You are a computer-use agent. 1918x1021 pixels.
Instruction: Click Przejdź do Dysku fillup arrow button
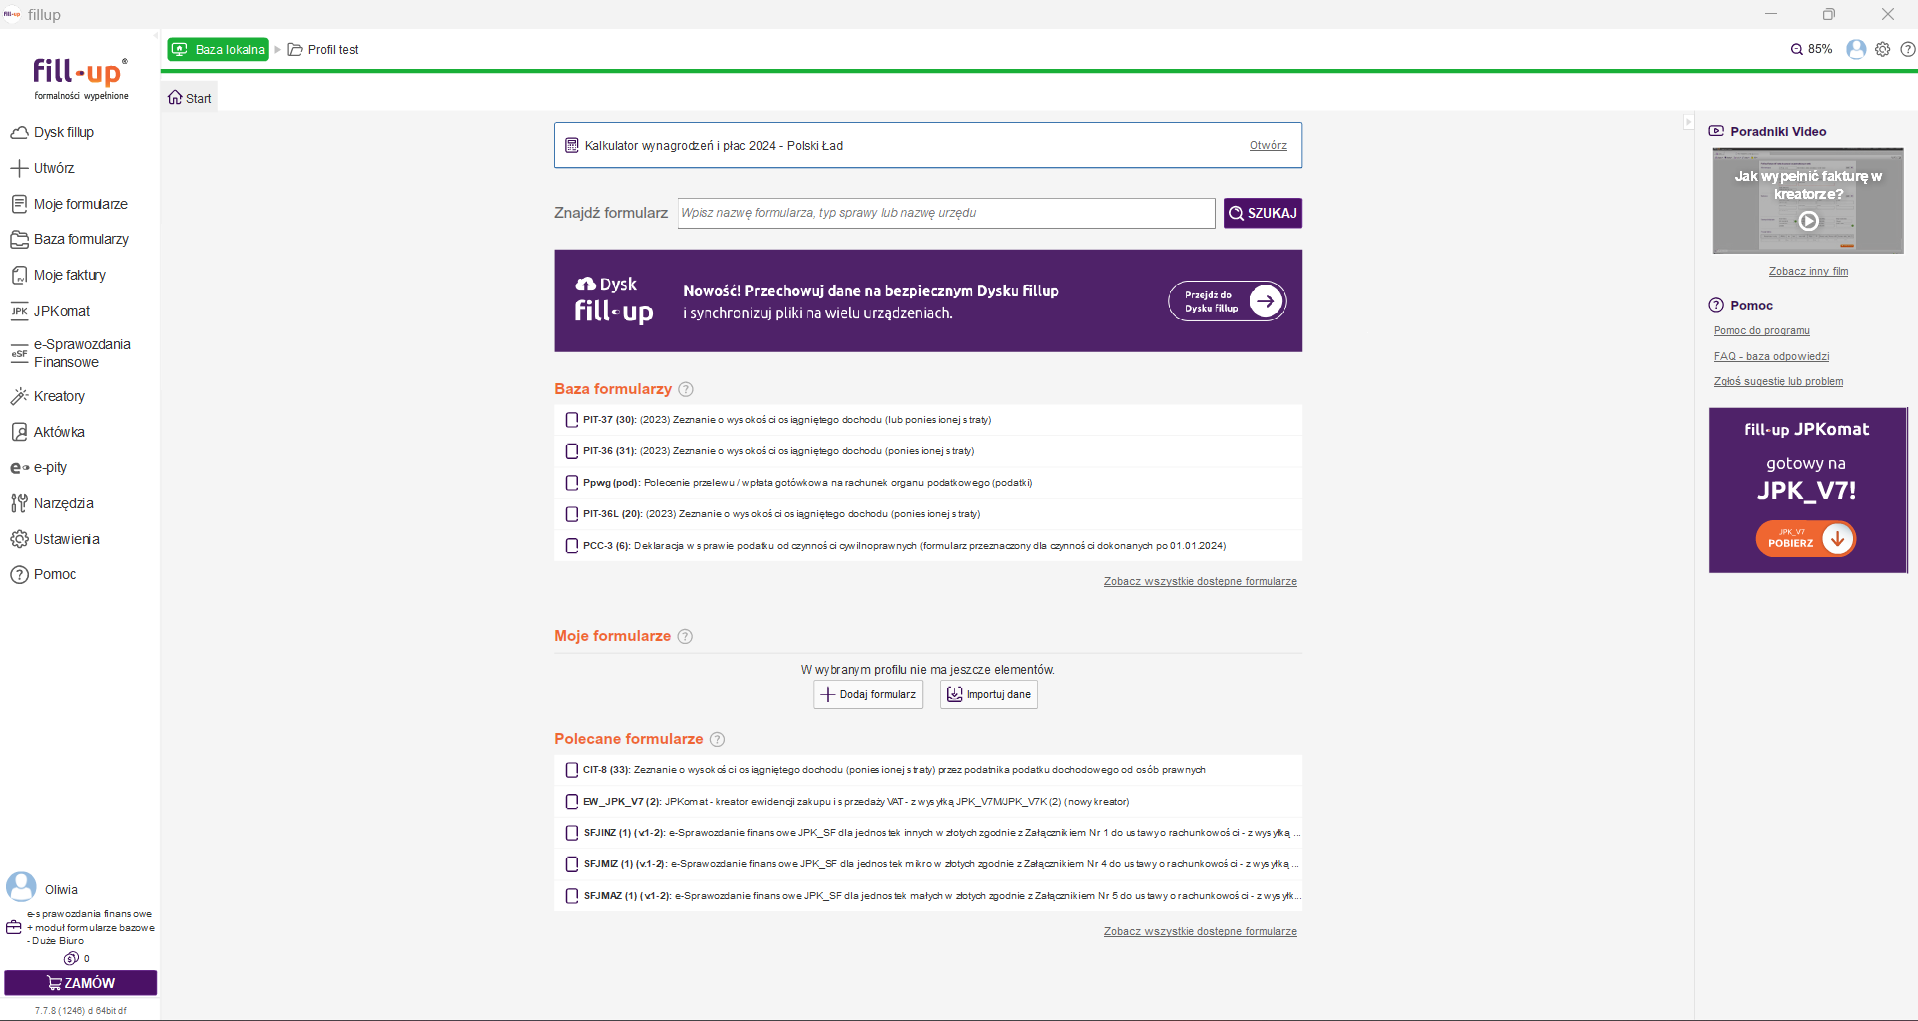click(1227, 301)
